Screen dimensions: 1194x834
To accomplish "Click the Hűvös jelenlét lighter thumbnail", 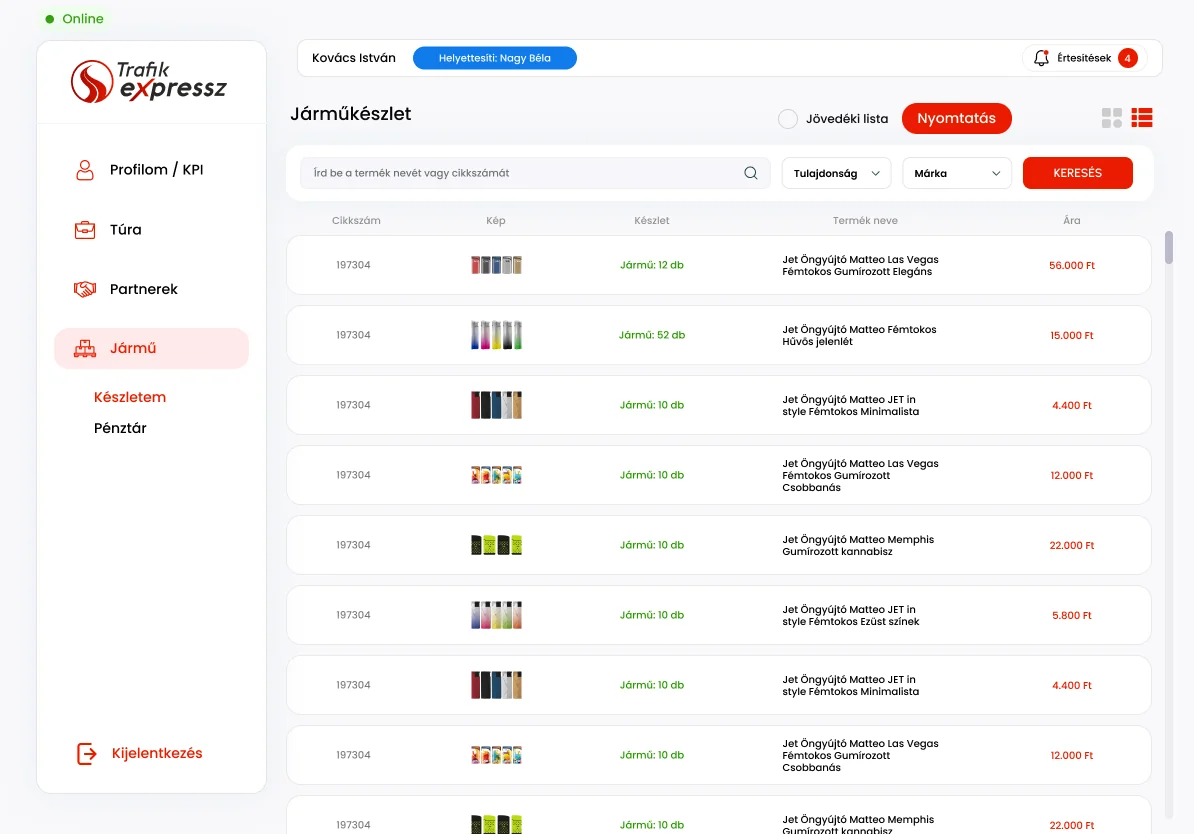I will (496, 335).
